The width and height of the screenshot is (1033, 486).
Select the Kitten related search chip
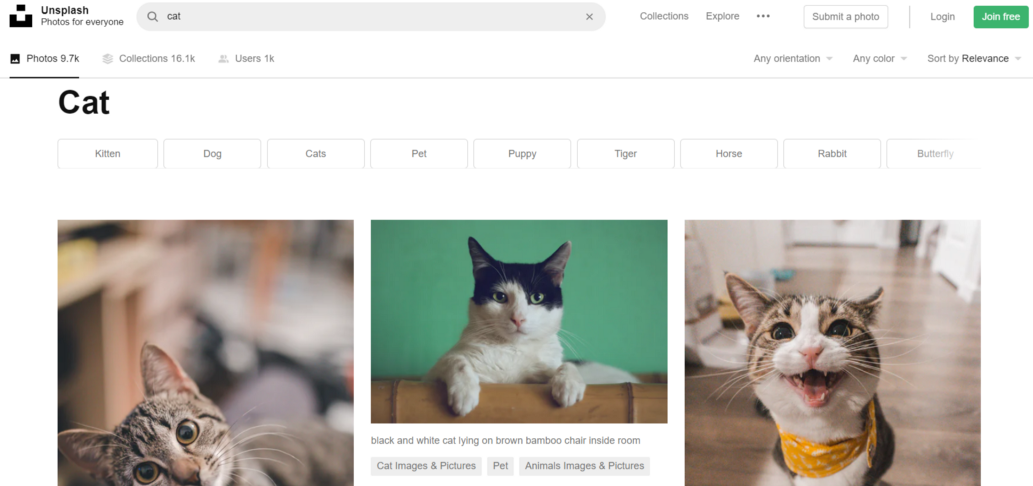coord(108,153)
